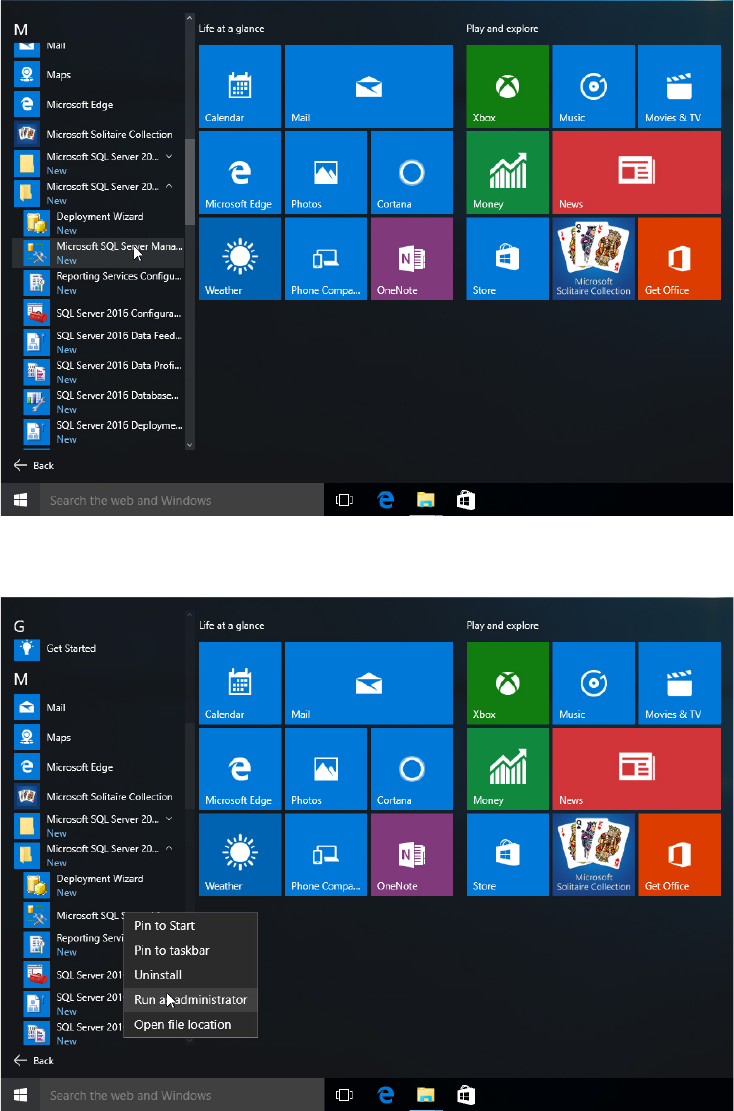Open News tile in lower screenshot
734x1111 pixels.
pos(636,769)
